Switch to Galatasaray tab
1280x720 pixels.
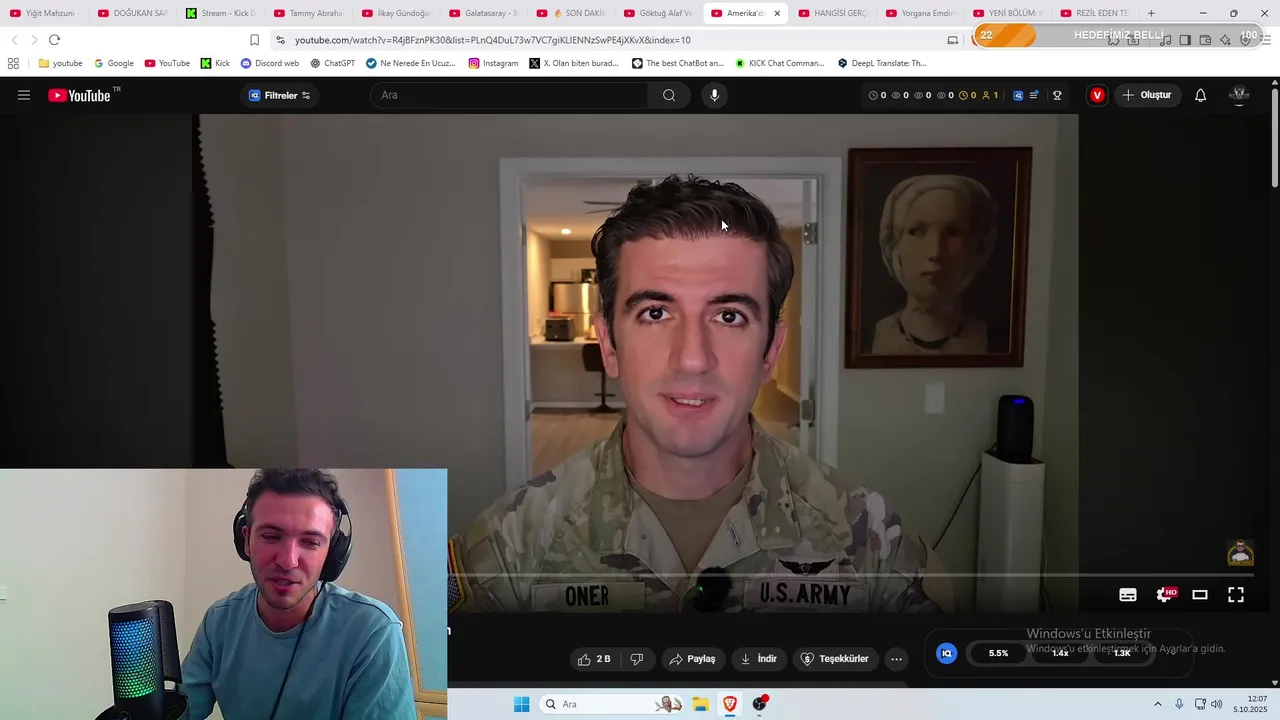pyautogui.click(x=483, y=13)
